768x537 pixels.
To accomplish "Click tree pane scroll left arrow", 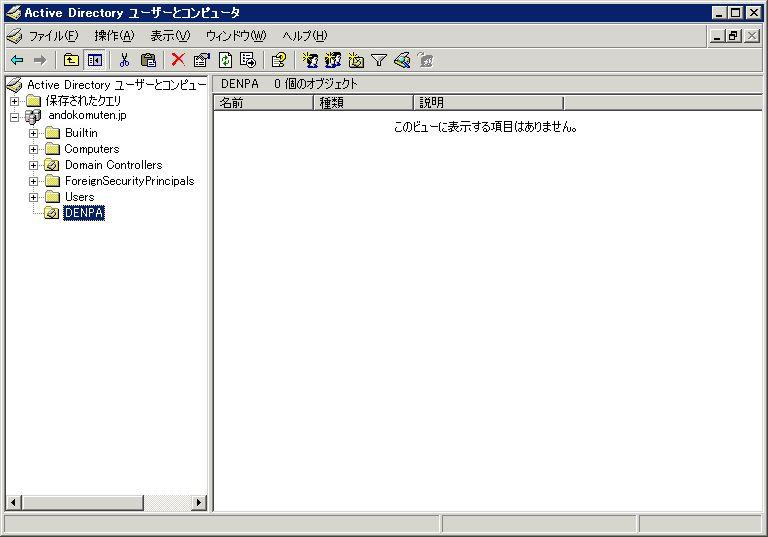I will 13,502.
